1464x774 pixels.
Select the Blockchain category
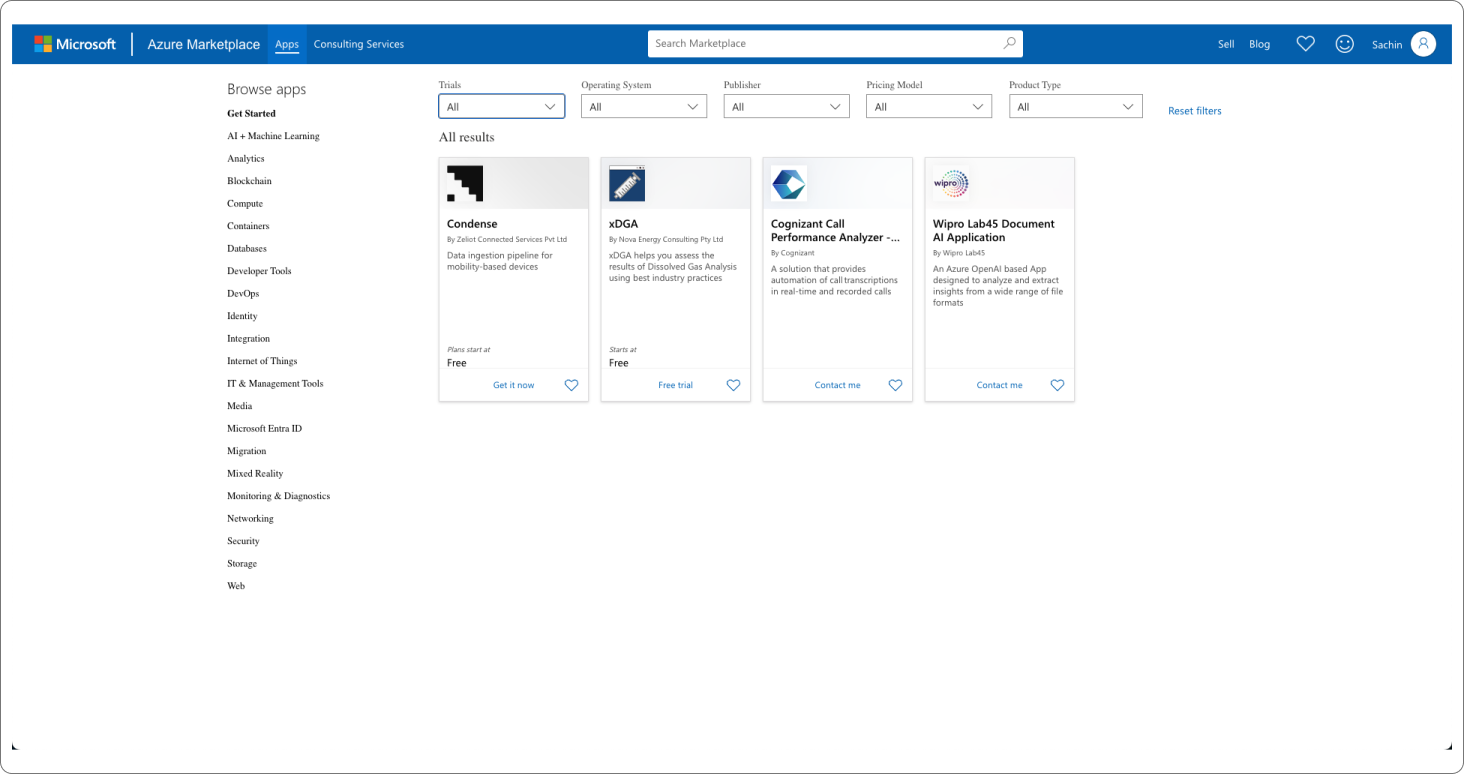coord(249,181)
